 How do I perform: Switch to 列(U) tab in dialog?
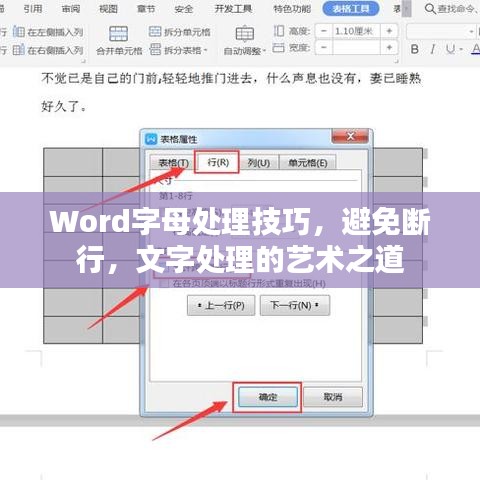point(259,163)
